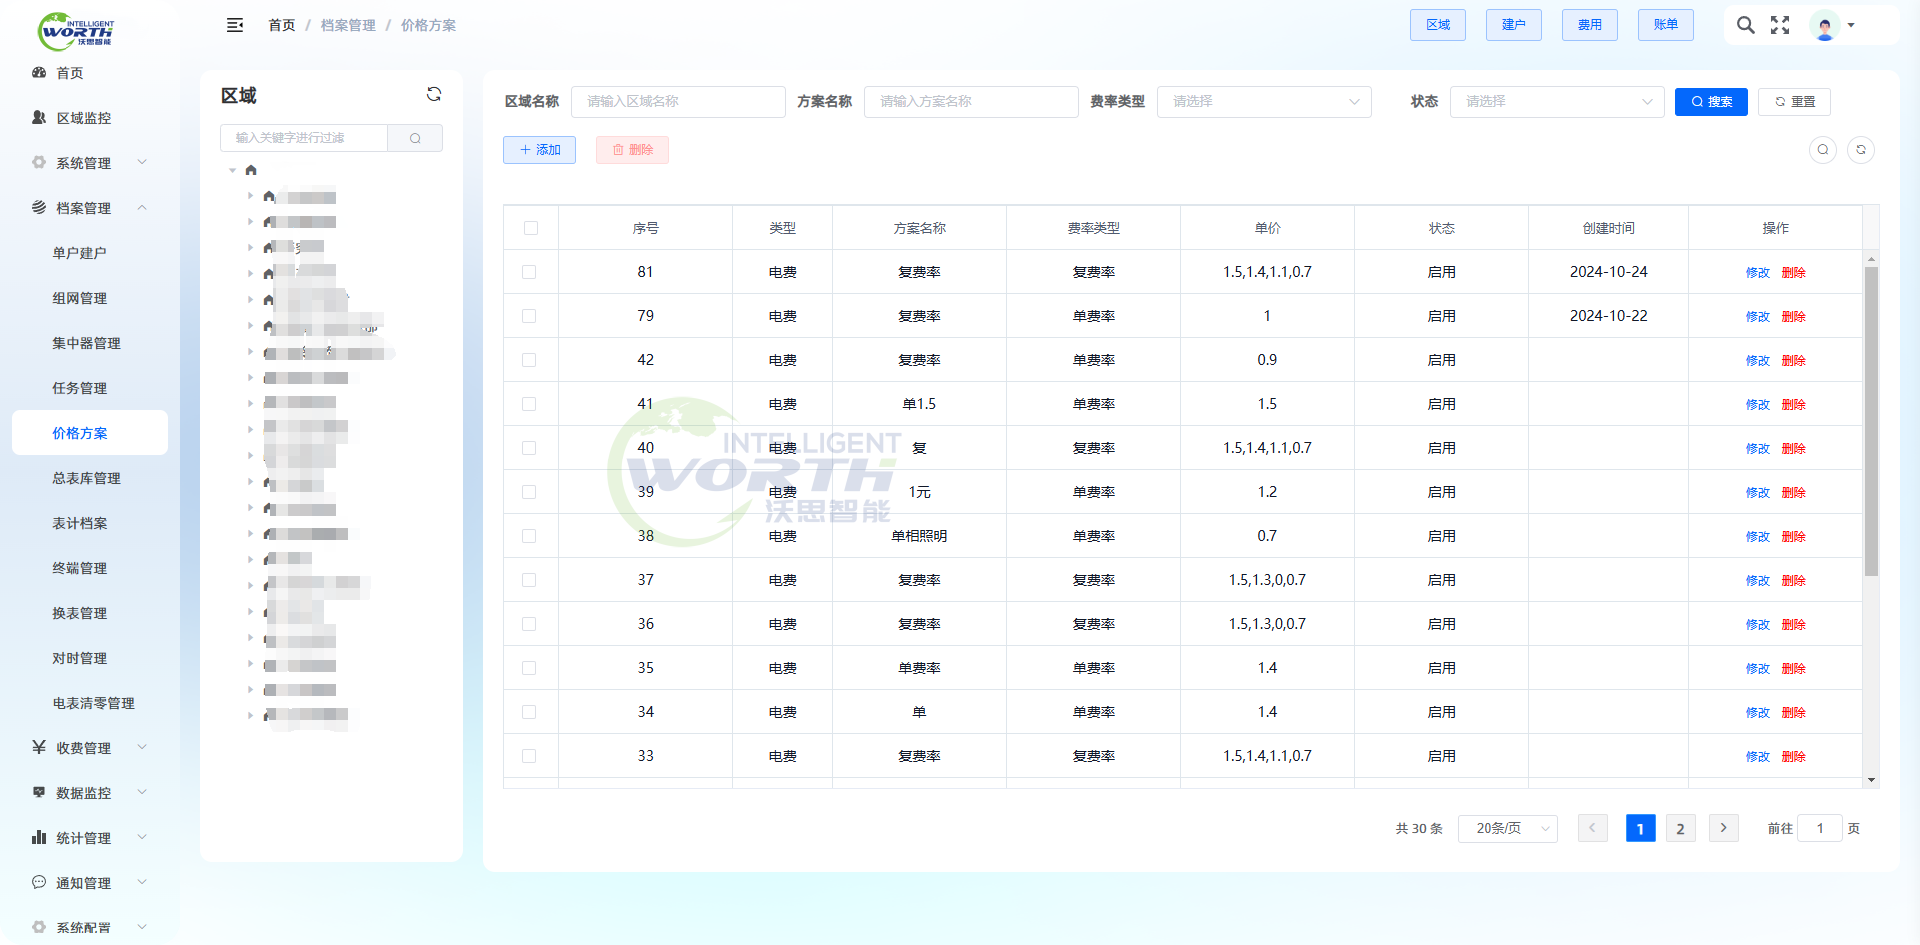Collapse the 档案管理 menu
1920x945 pixels.
(142, 208)
